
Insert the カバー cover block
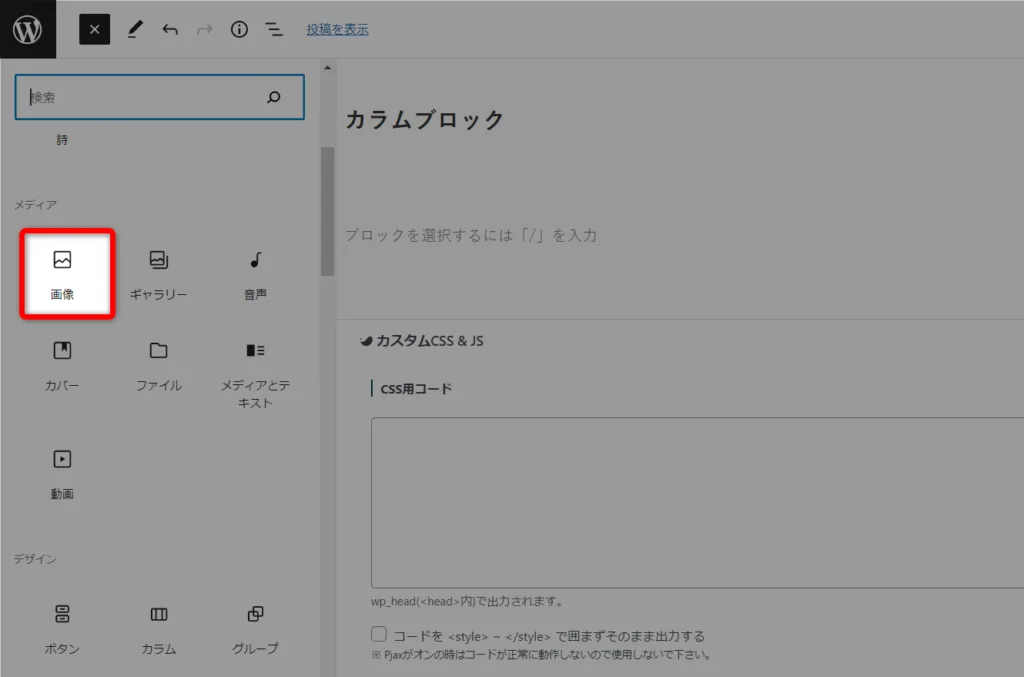coord(62,365)
